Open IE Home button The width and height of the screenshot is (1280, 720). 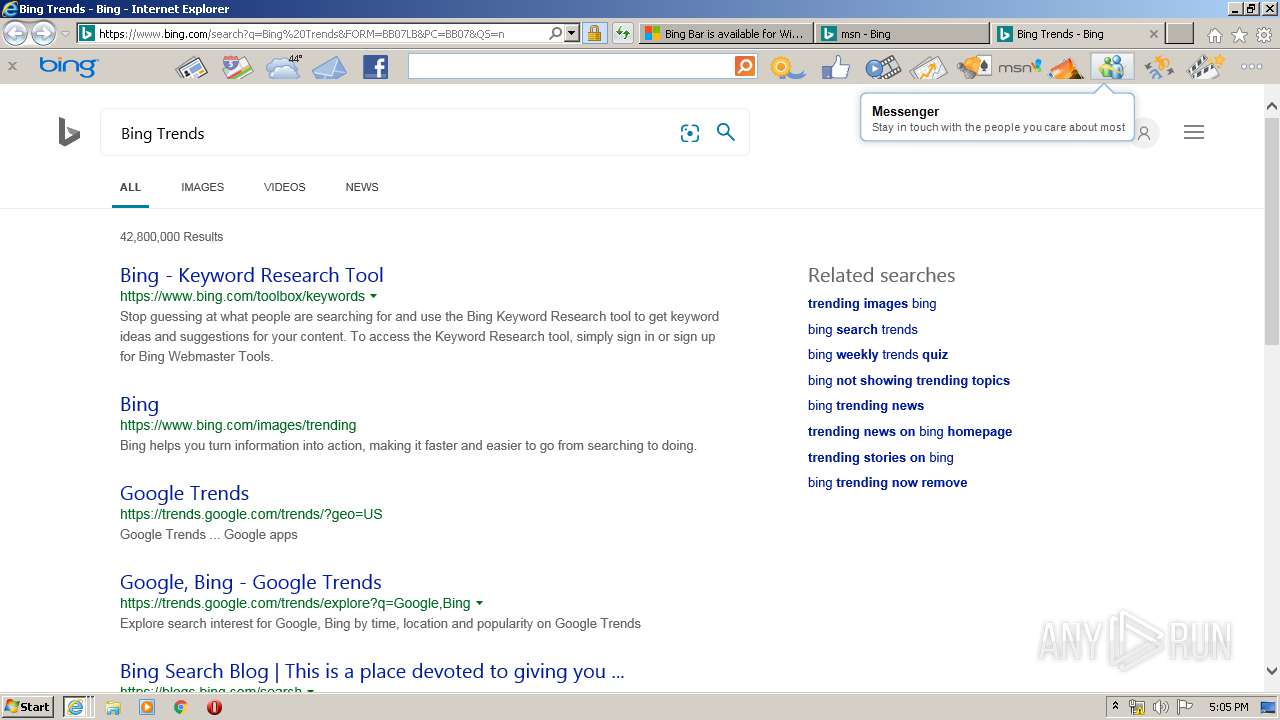pyautogui.click(x=1214, y=35)
